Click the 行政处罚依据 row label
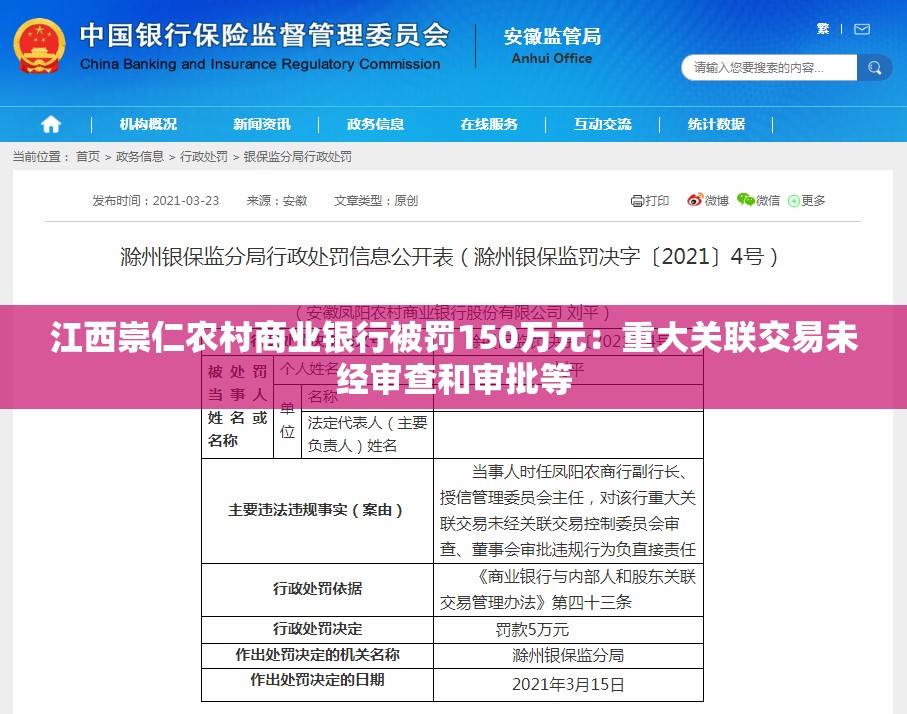 click(x=317, y=589)
